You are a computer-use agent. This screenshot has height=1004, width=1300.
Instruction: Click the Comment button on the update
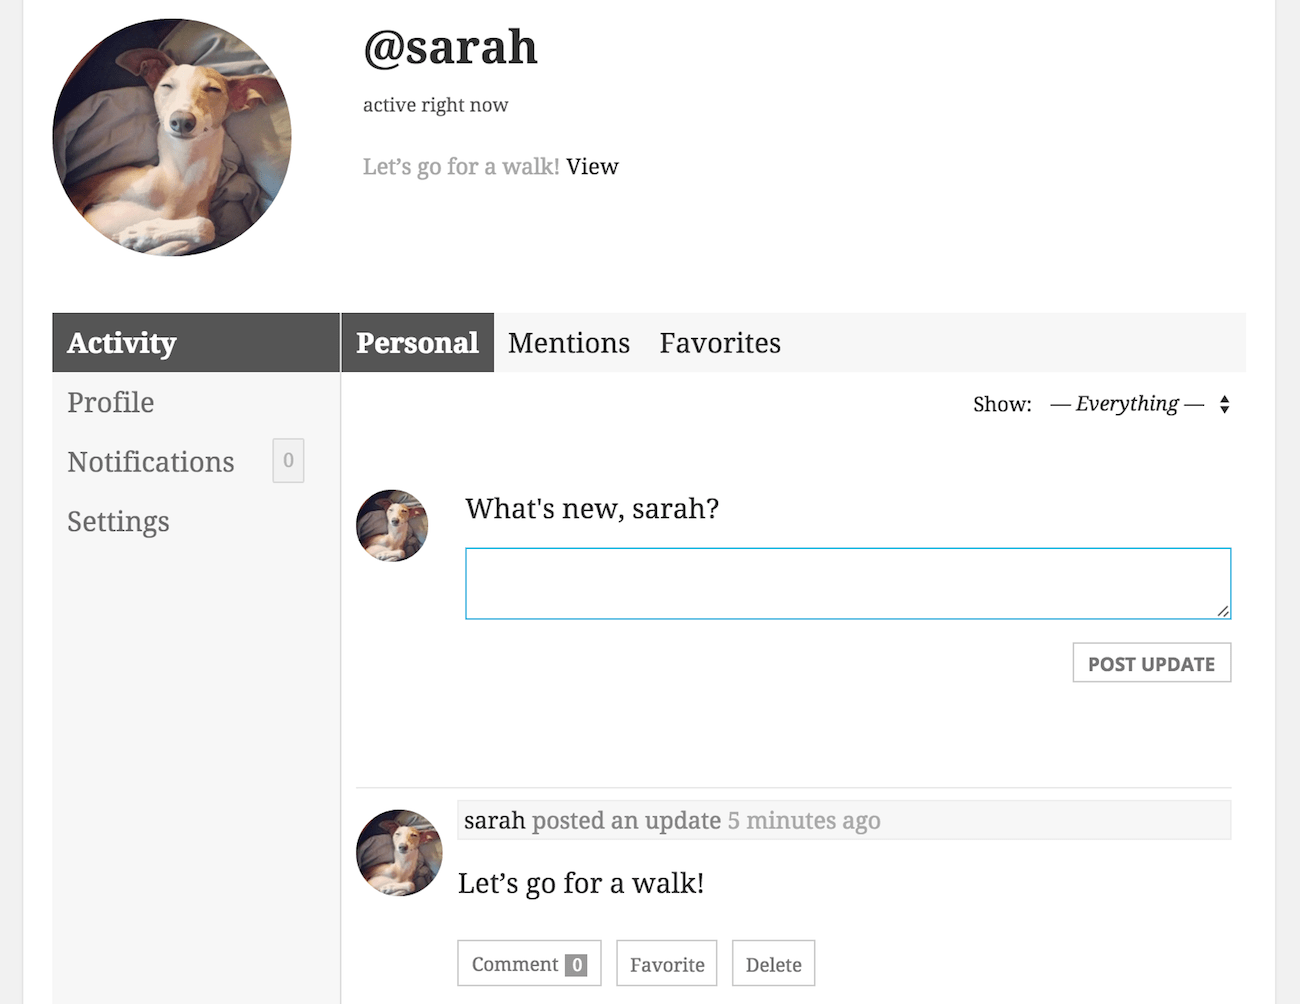pos(529,964)
